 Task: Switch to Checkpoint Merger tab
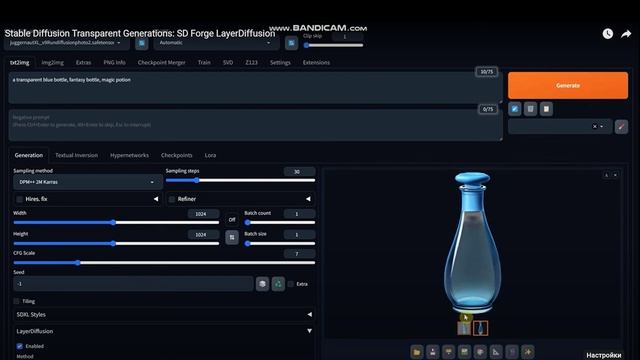pos(162,62)
